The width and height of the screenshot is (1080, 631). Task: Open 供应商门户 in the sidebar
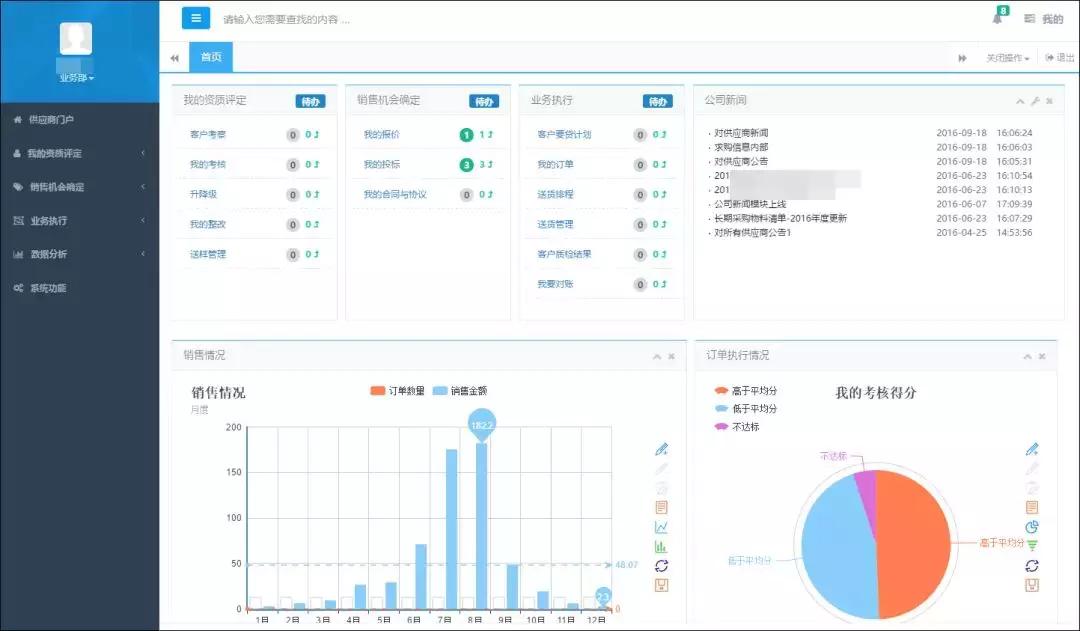[x=79, y=120]
